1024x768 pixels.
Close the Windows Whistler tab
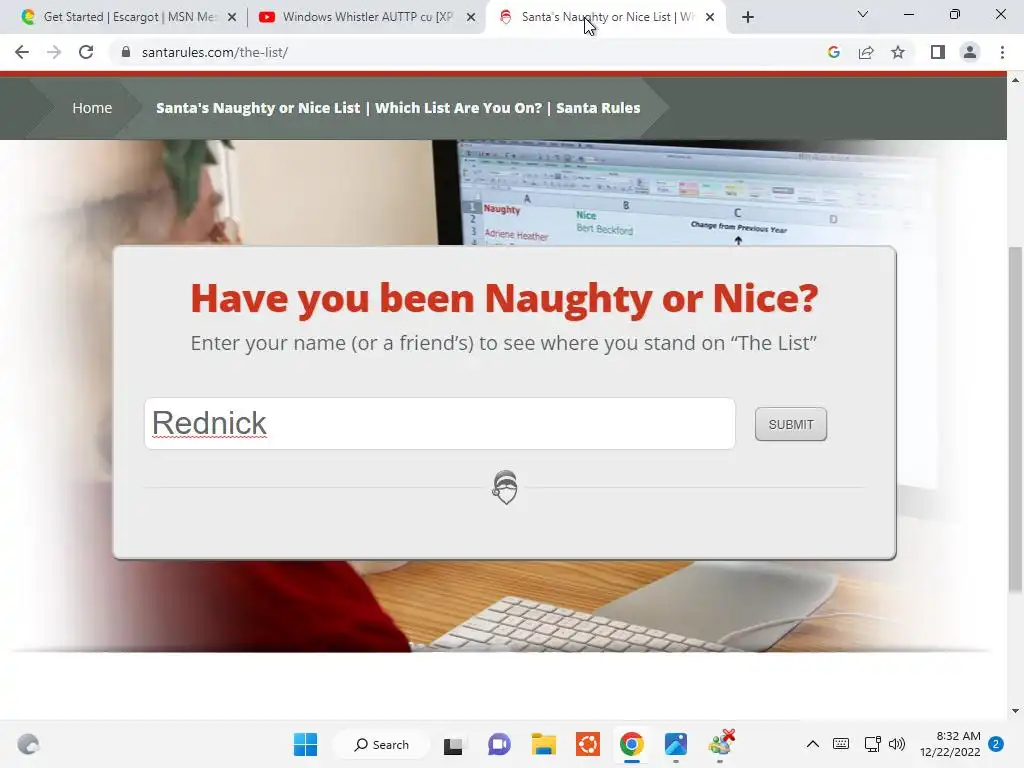tap(471, 17)
